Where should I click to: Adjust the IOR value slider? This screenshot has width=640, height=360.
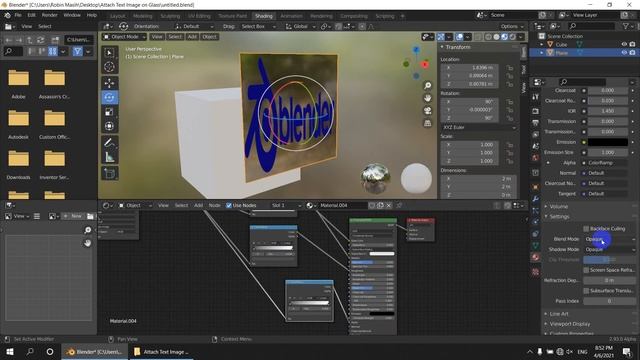pyautogui.click(x=608, y=111)
